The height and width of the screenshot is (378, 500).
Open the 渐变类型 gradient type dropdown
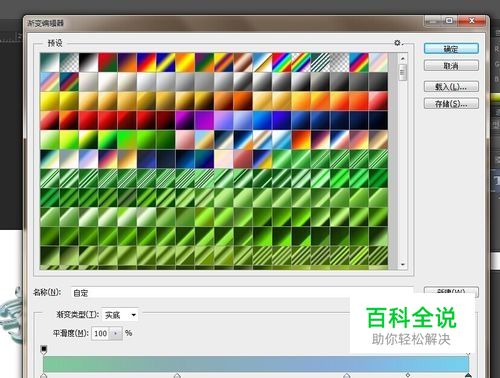pyautogui.click(x=120, y=314)
